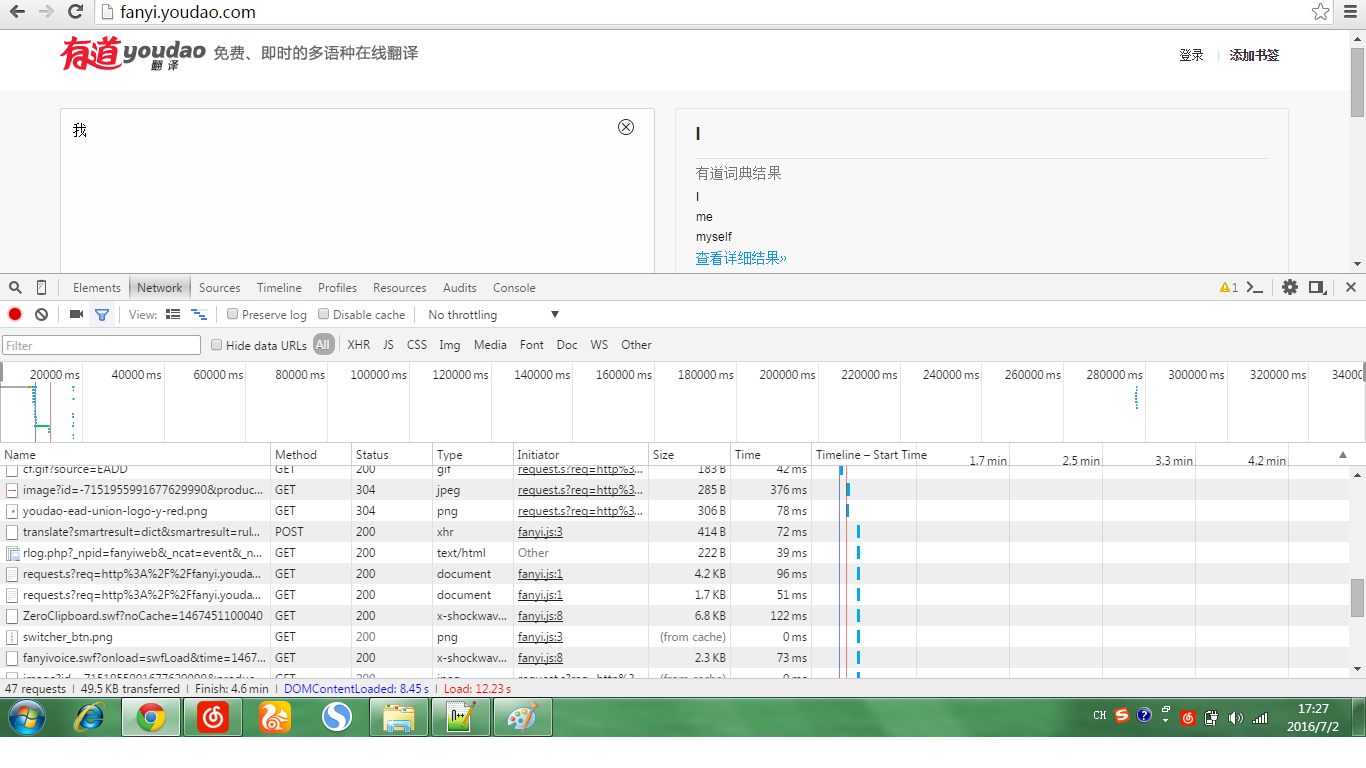Click the volume icon in system tray
This screenshot has width=1366, height=768.
pos(1235,717)
